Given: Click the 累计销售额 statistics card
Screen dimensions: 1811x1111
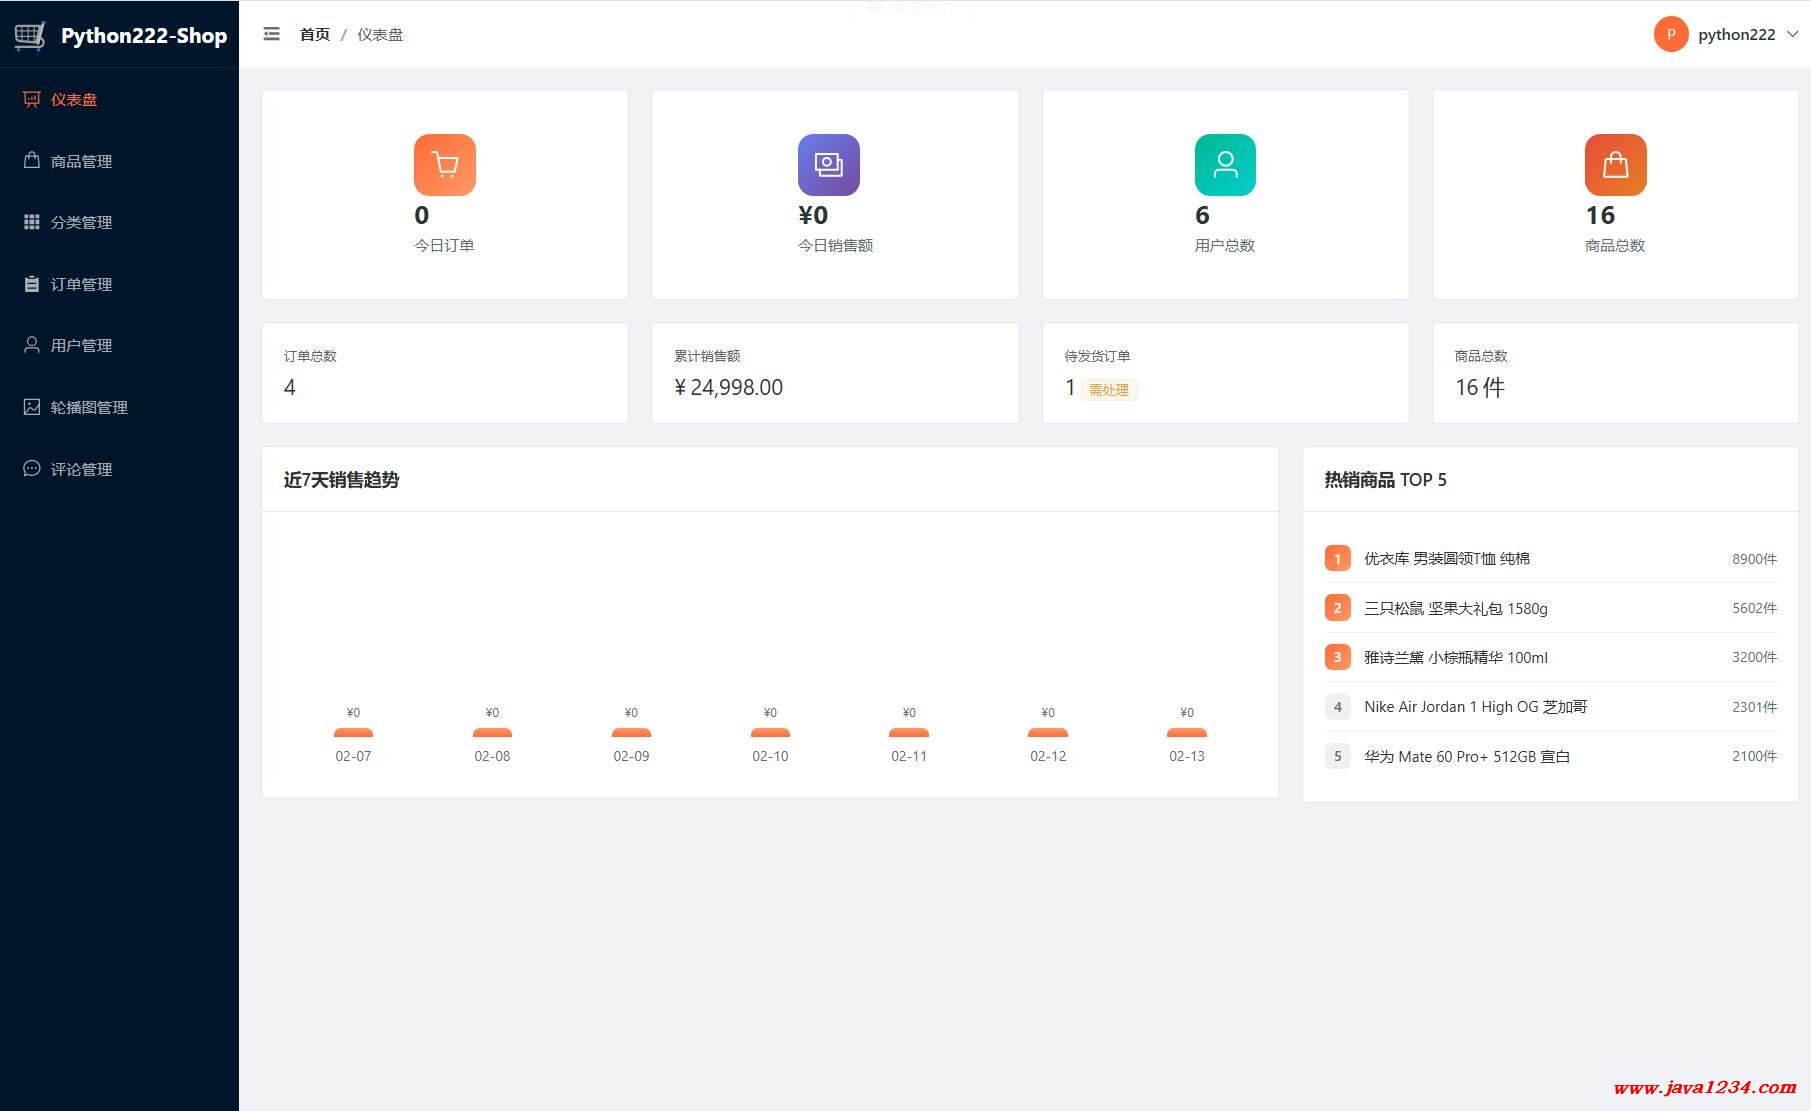Looking at the screenshot, I should click(x=835, y=373).
